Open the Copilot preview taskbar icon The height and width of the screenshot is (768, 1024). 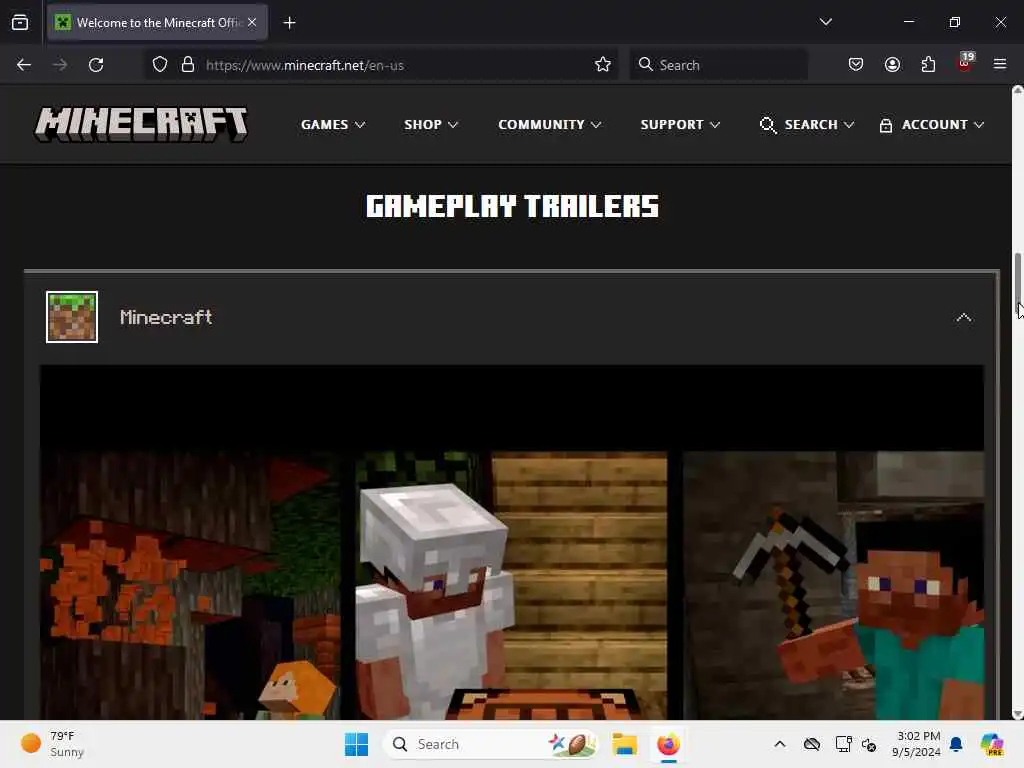(992, 744)
